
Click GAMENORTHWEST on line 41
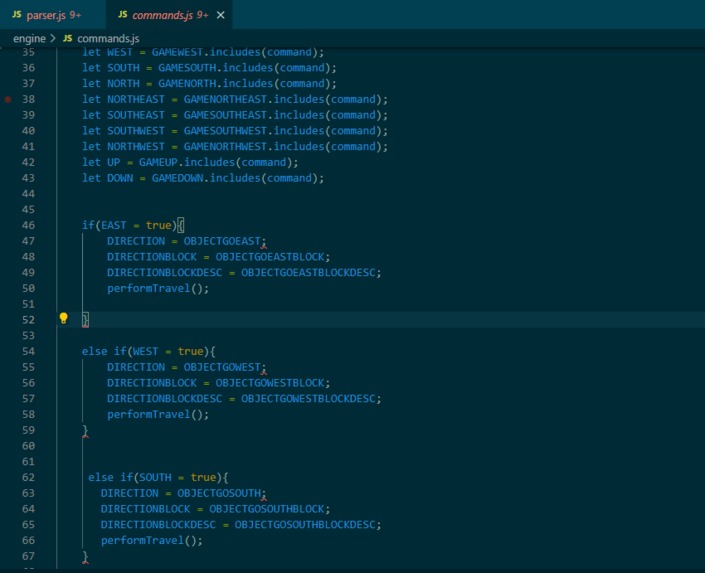pyautogui.click(x=225, y=147)
